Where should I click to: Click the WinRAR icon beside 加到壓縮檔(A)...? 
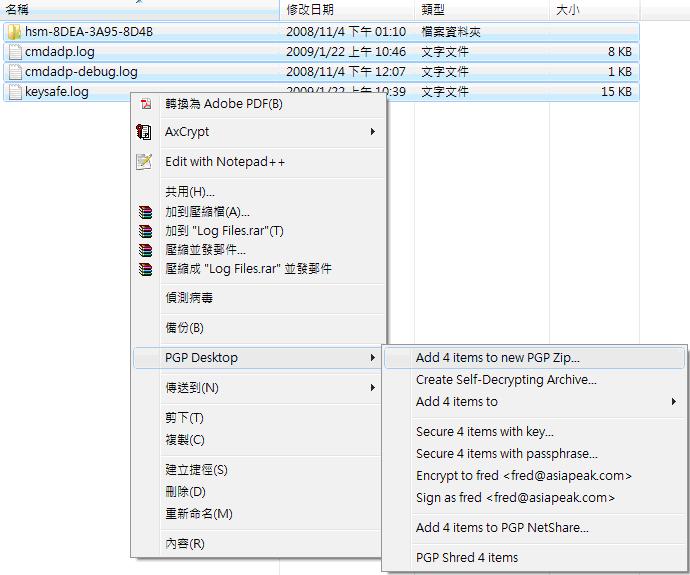146,211
